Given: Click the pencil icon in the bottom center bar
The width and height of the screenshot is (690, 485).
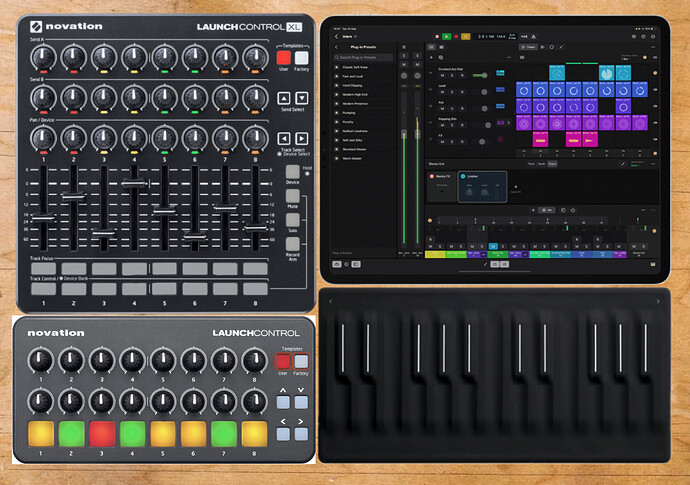Looking at the screenshot, I should click(x=485, y=264).
